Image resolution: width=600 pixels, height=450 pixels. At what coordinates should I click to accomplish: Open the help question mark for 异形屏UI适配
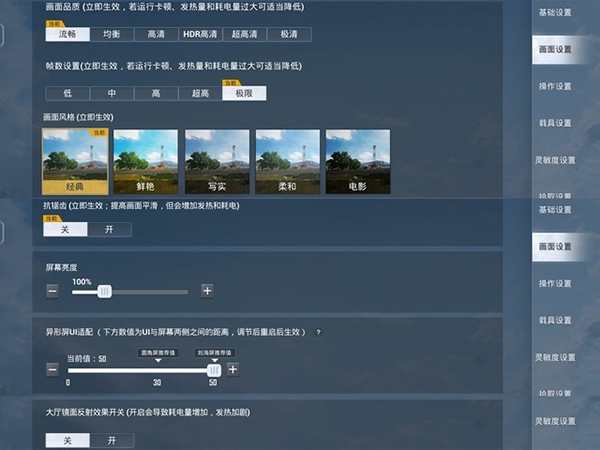(318, 332)
